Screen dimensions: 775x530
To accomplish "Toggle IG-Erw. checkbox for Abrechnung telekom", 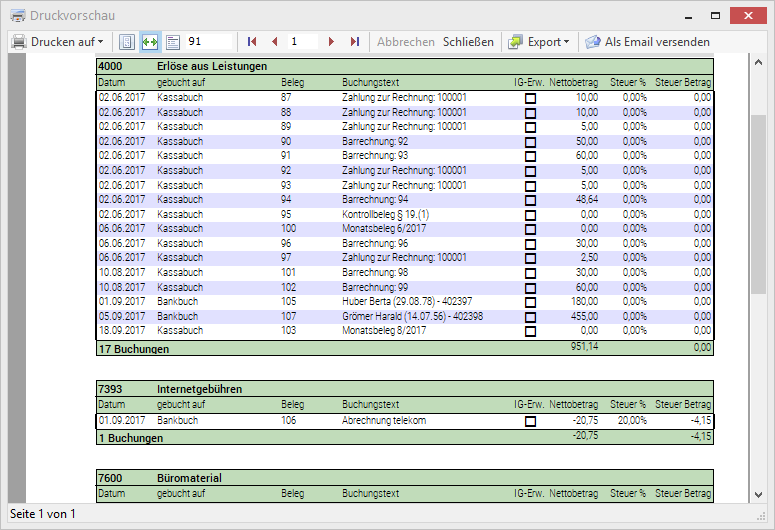I will pyautogui.click(x=530, y=422).
